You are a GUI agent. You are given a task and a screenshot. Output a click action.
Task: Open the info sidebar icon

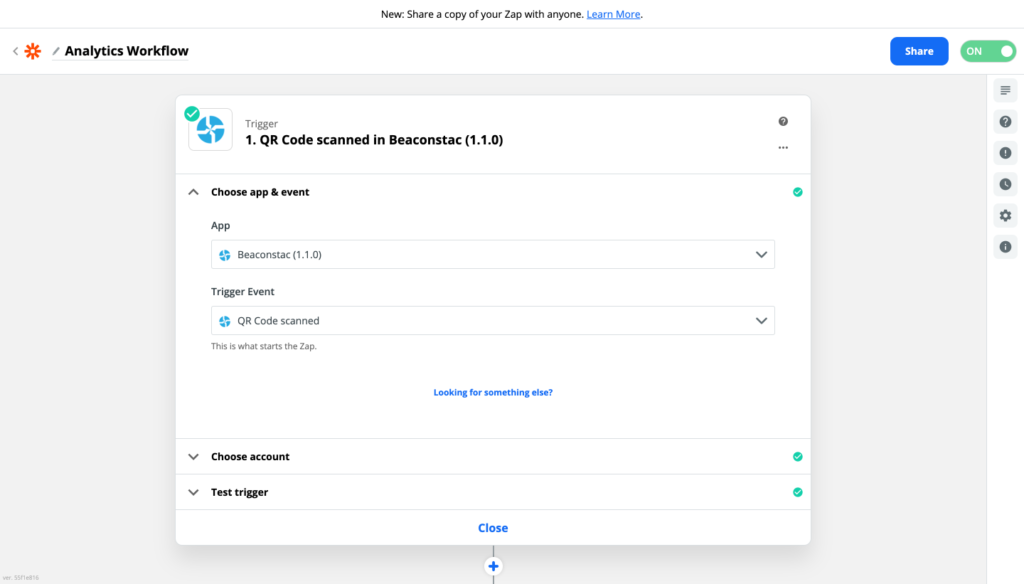(x=1006, y=247)
